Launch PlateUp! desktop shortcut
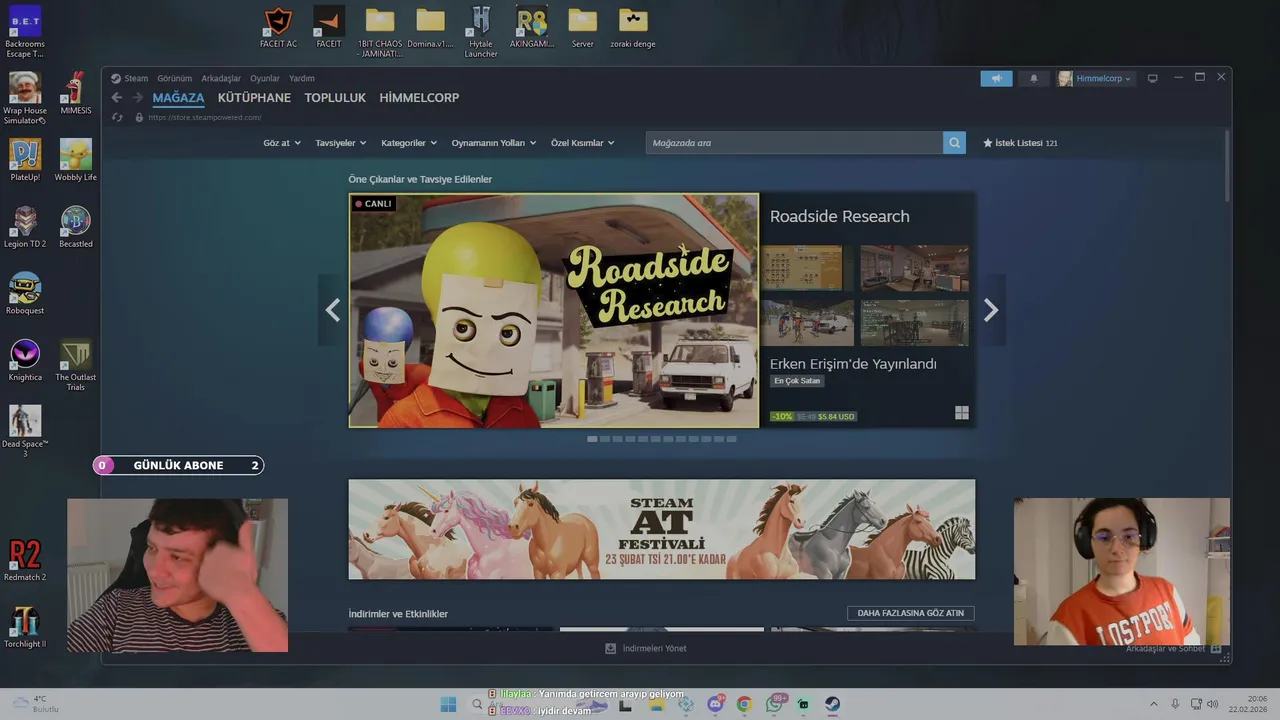Image resolution: width=1280 pixels, height=720 pixels. 25,160
